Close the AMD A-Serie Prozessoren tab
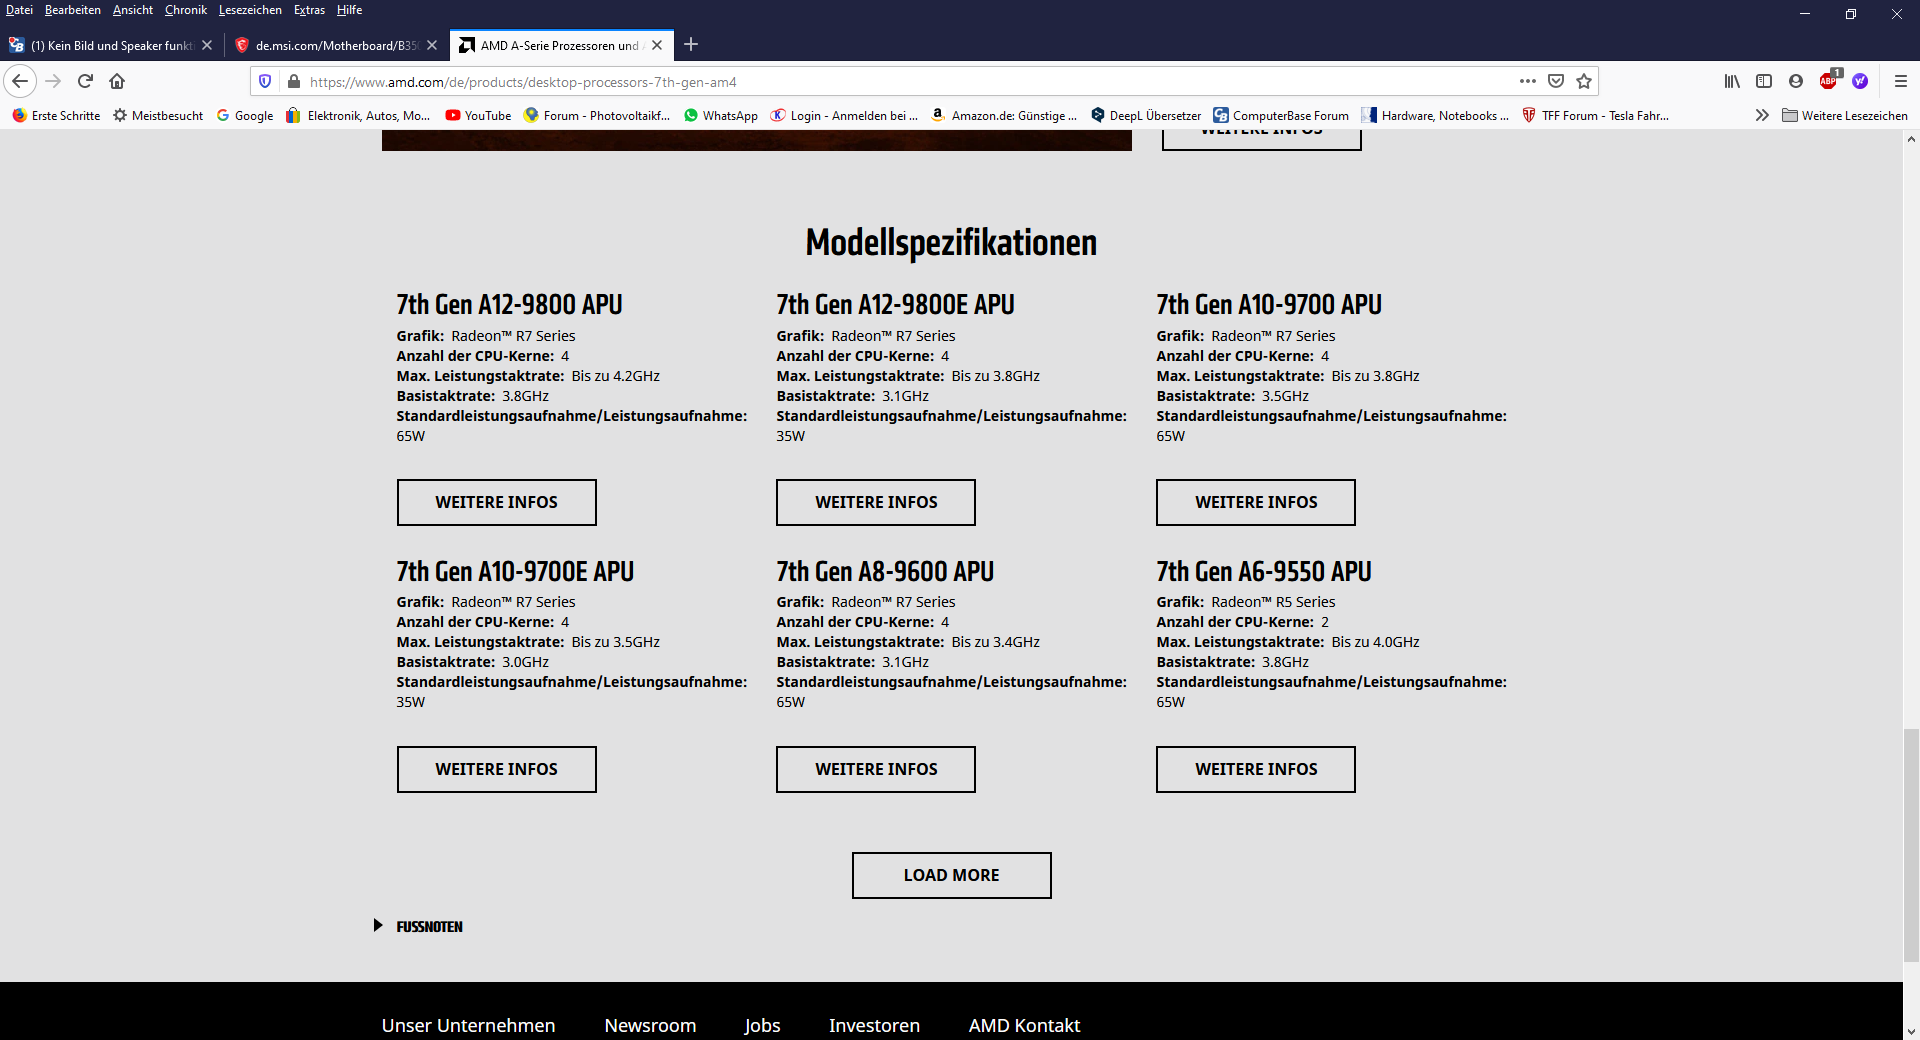This screenshot has height=1040, width=1920. point(657,45)
